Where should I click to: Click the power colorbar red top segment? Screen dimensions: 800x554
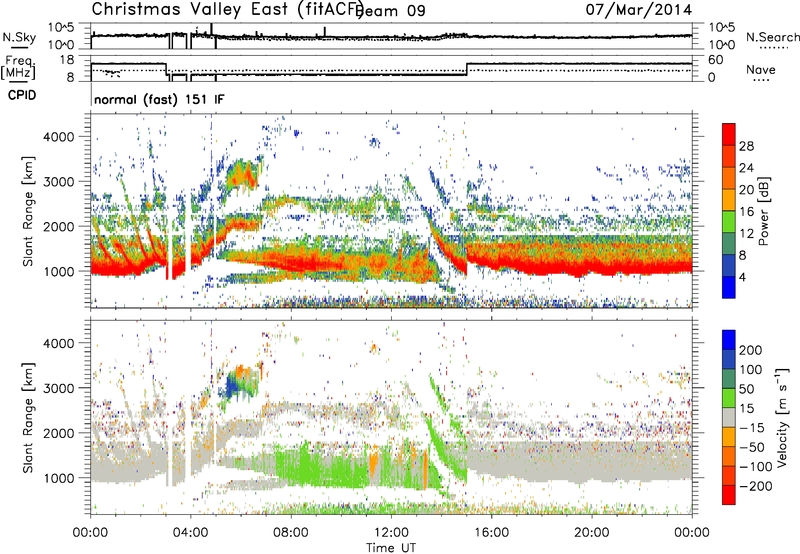[729, 134]
